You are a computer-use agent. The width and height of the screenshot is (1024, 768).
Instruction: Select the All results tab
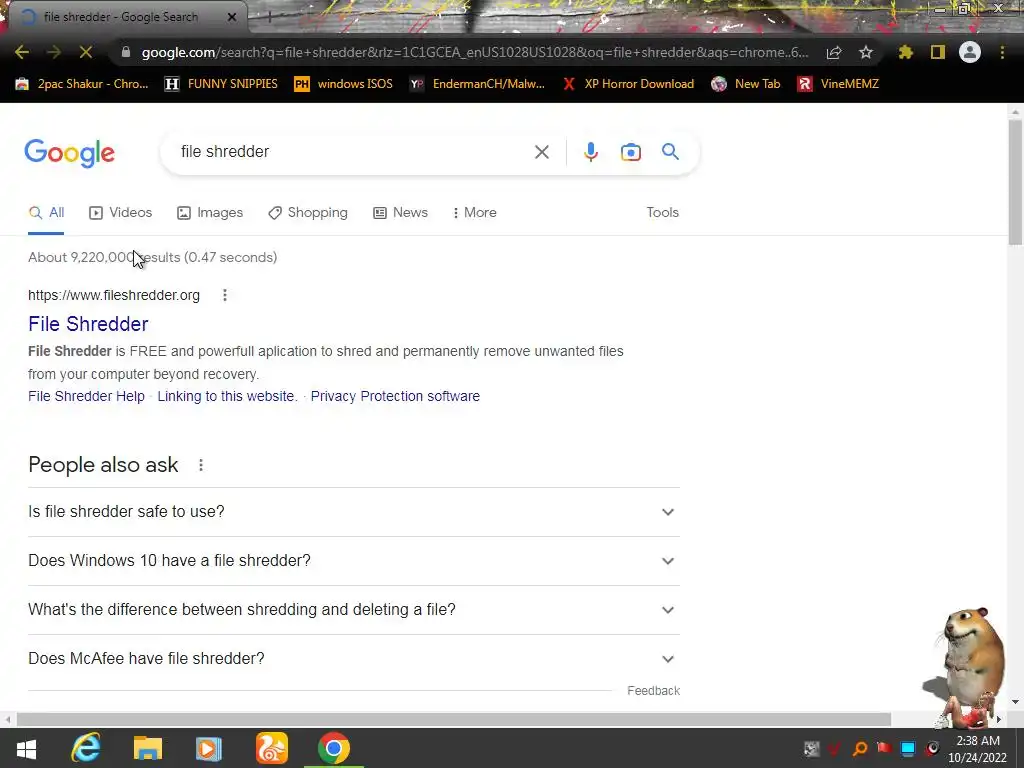tap(46, 213)
